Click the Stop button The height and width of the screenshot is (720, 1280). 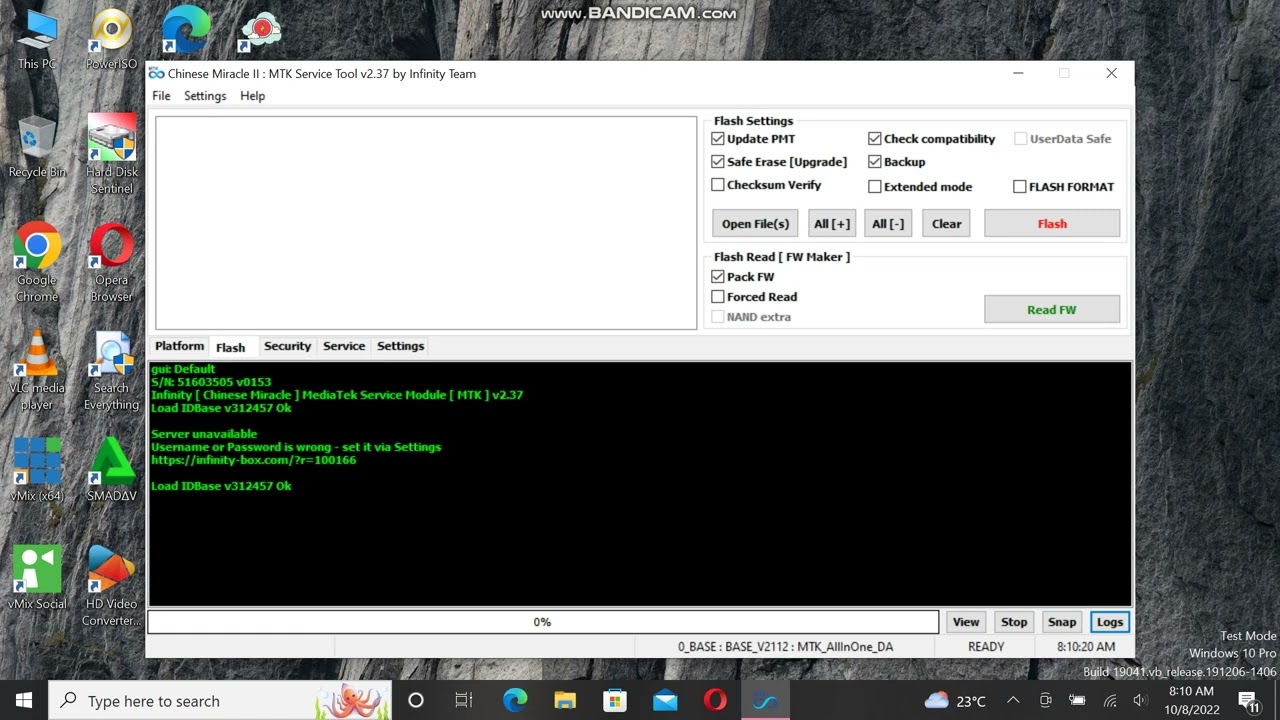(x=1014, y=622)
